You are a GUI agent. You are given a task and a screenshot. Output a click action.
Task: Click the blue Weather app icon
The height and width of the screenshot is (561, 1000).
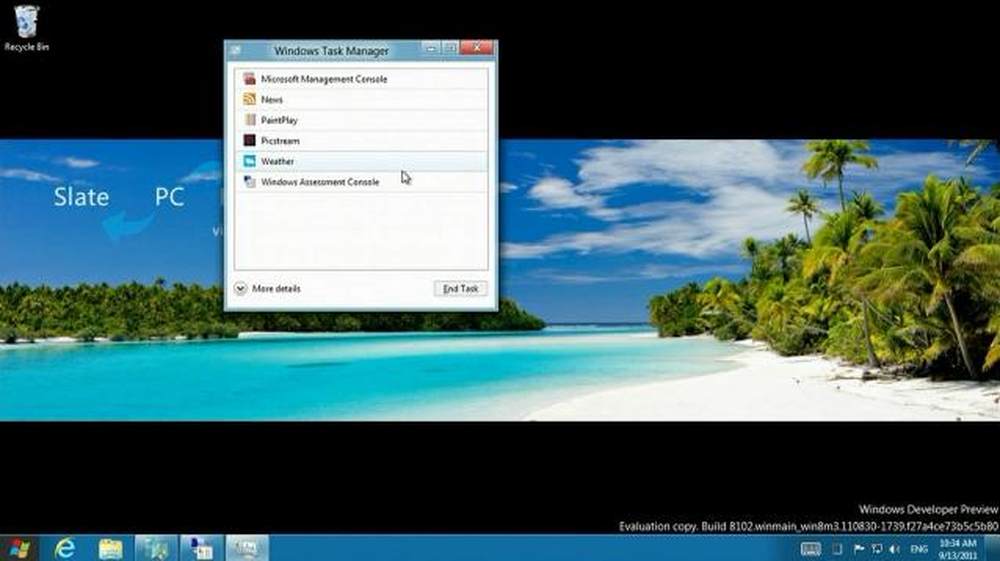[249, 161]
